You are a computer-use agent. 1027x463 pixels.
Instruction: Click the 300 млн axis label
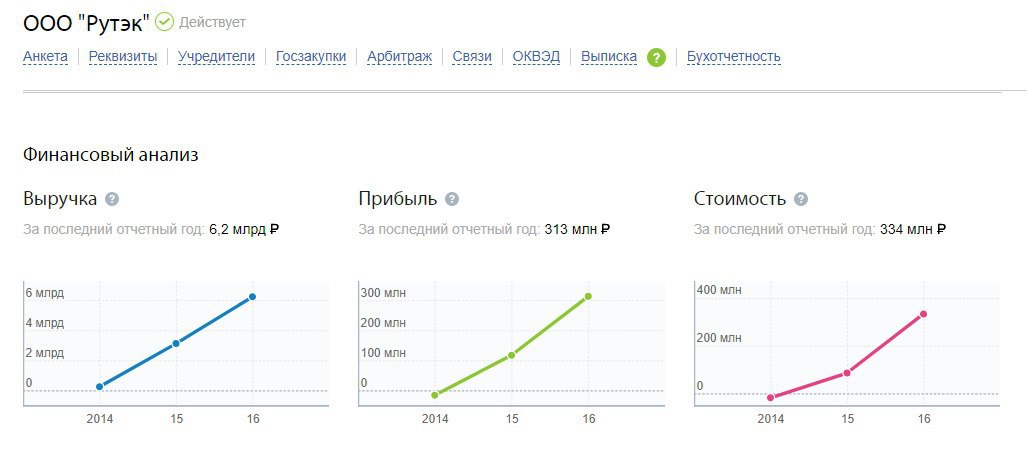pyautogui.click(x=383, y=293)
